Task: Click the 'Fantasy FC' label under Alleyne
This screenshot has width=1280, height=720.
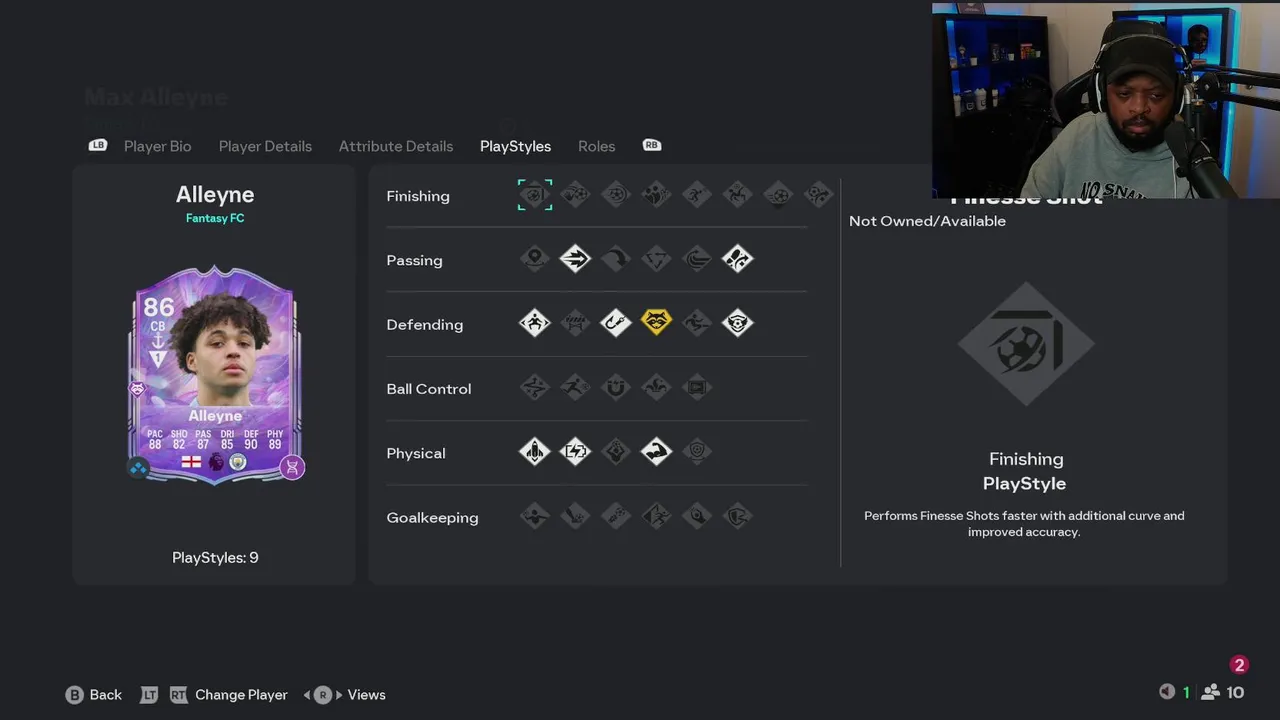Action: pos(215,218)
